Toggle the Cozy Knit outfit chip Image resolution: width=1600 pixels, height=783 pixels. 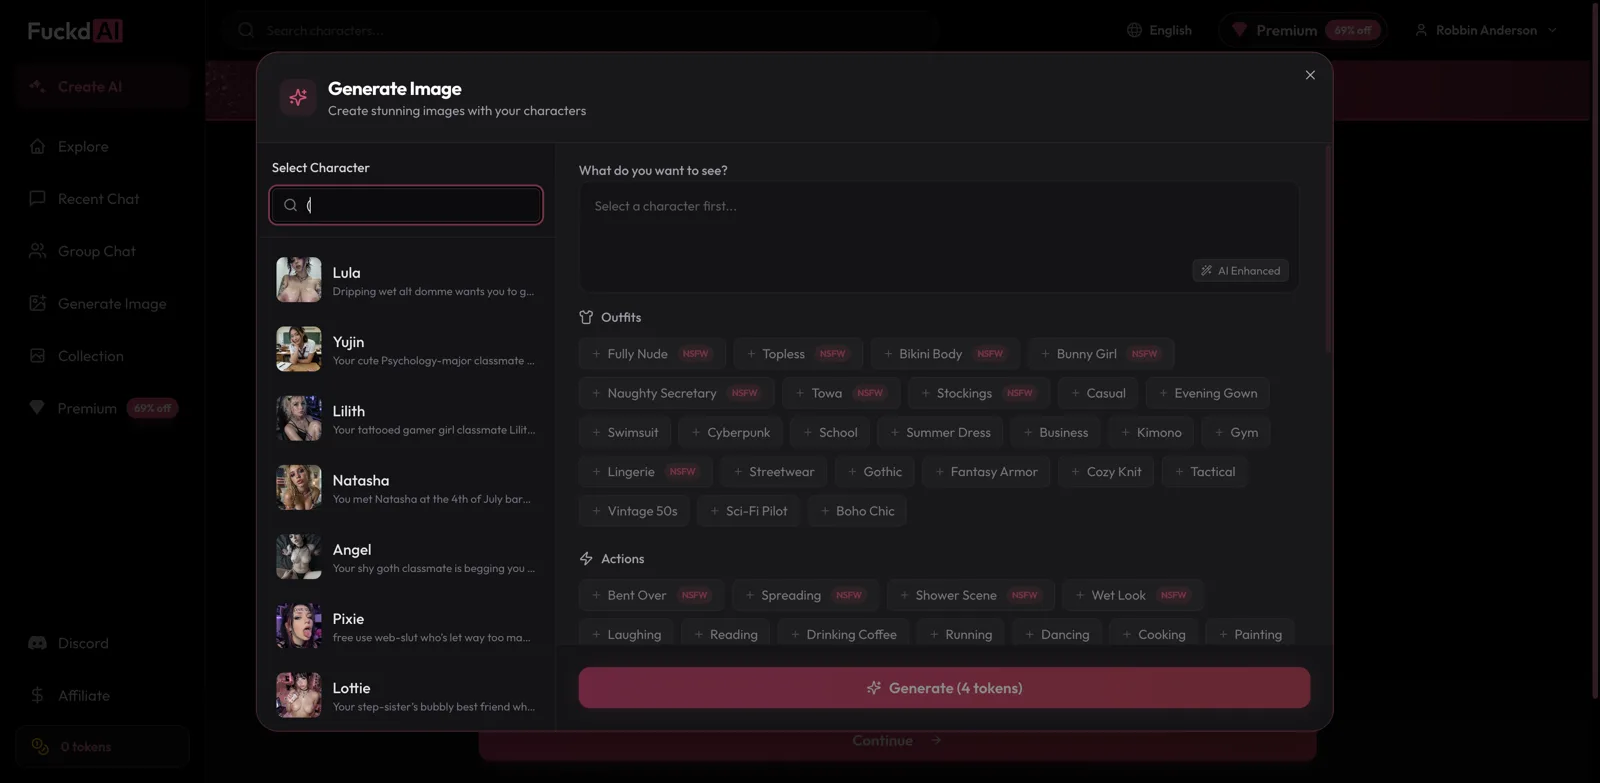tap(1106, 471)
